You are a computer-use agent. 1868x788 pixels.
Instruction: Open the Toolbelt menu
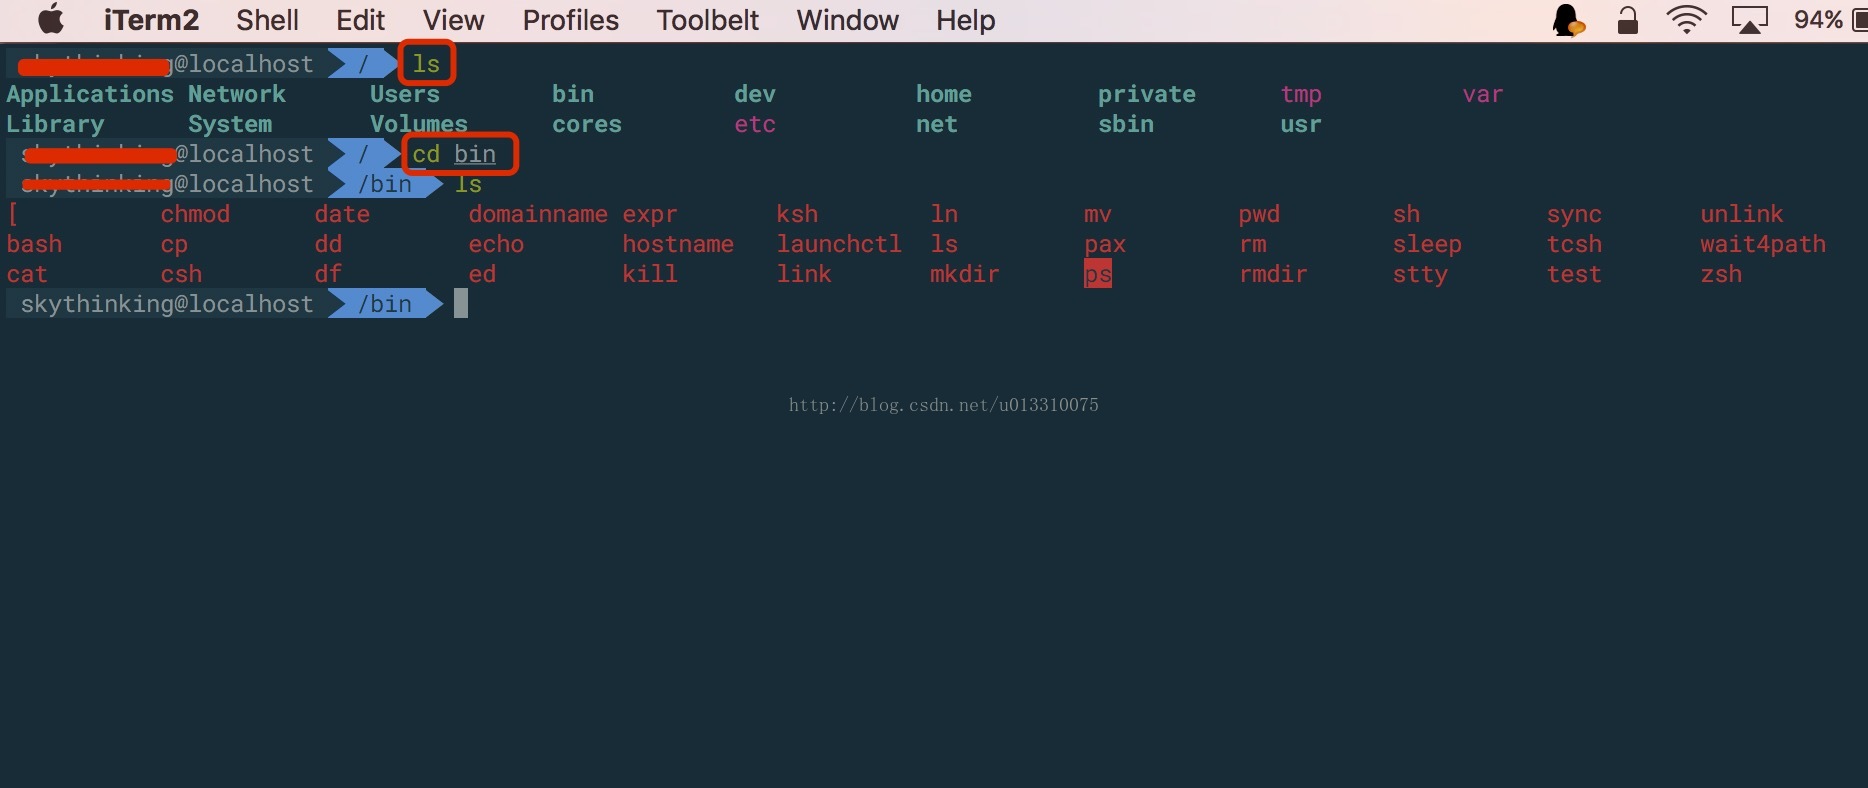click(707, 20)
